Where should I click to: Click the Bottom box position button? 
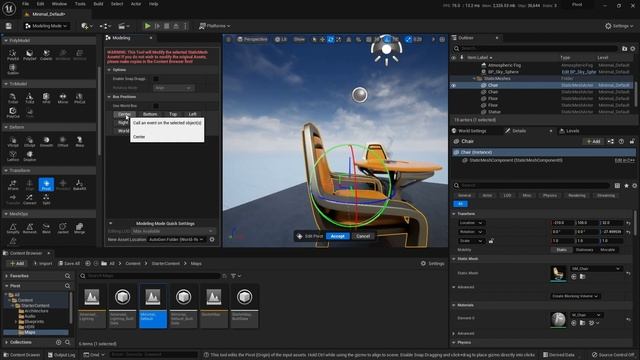click(x=150, y=114)
